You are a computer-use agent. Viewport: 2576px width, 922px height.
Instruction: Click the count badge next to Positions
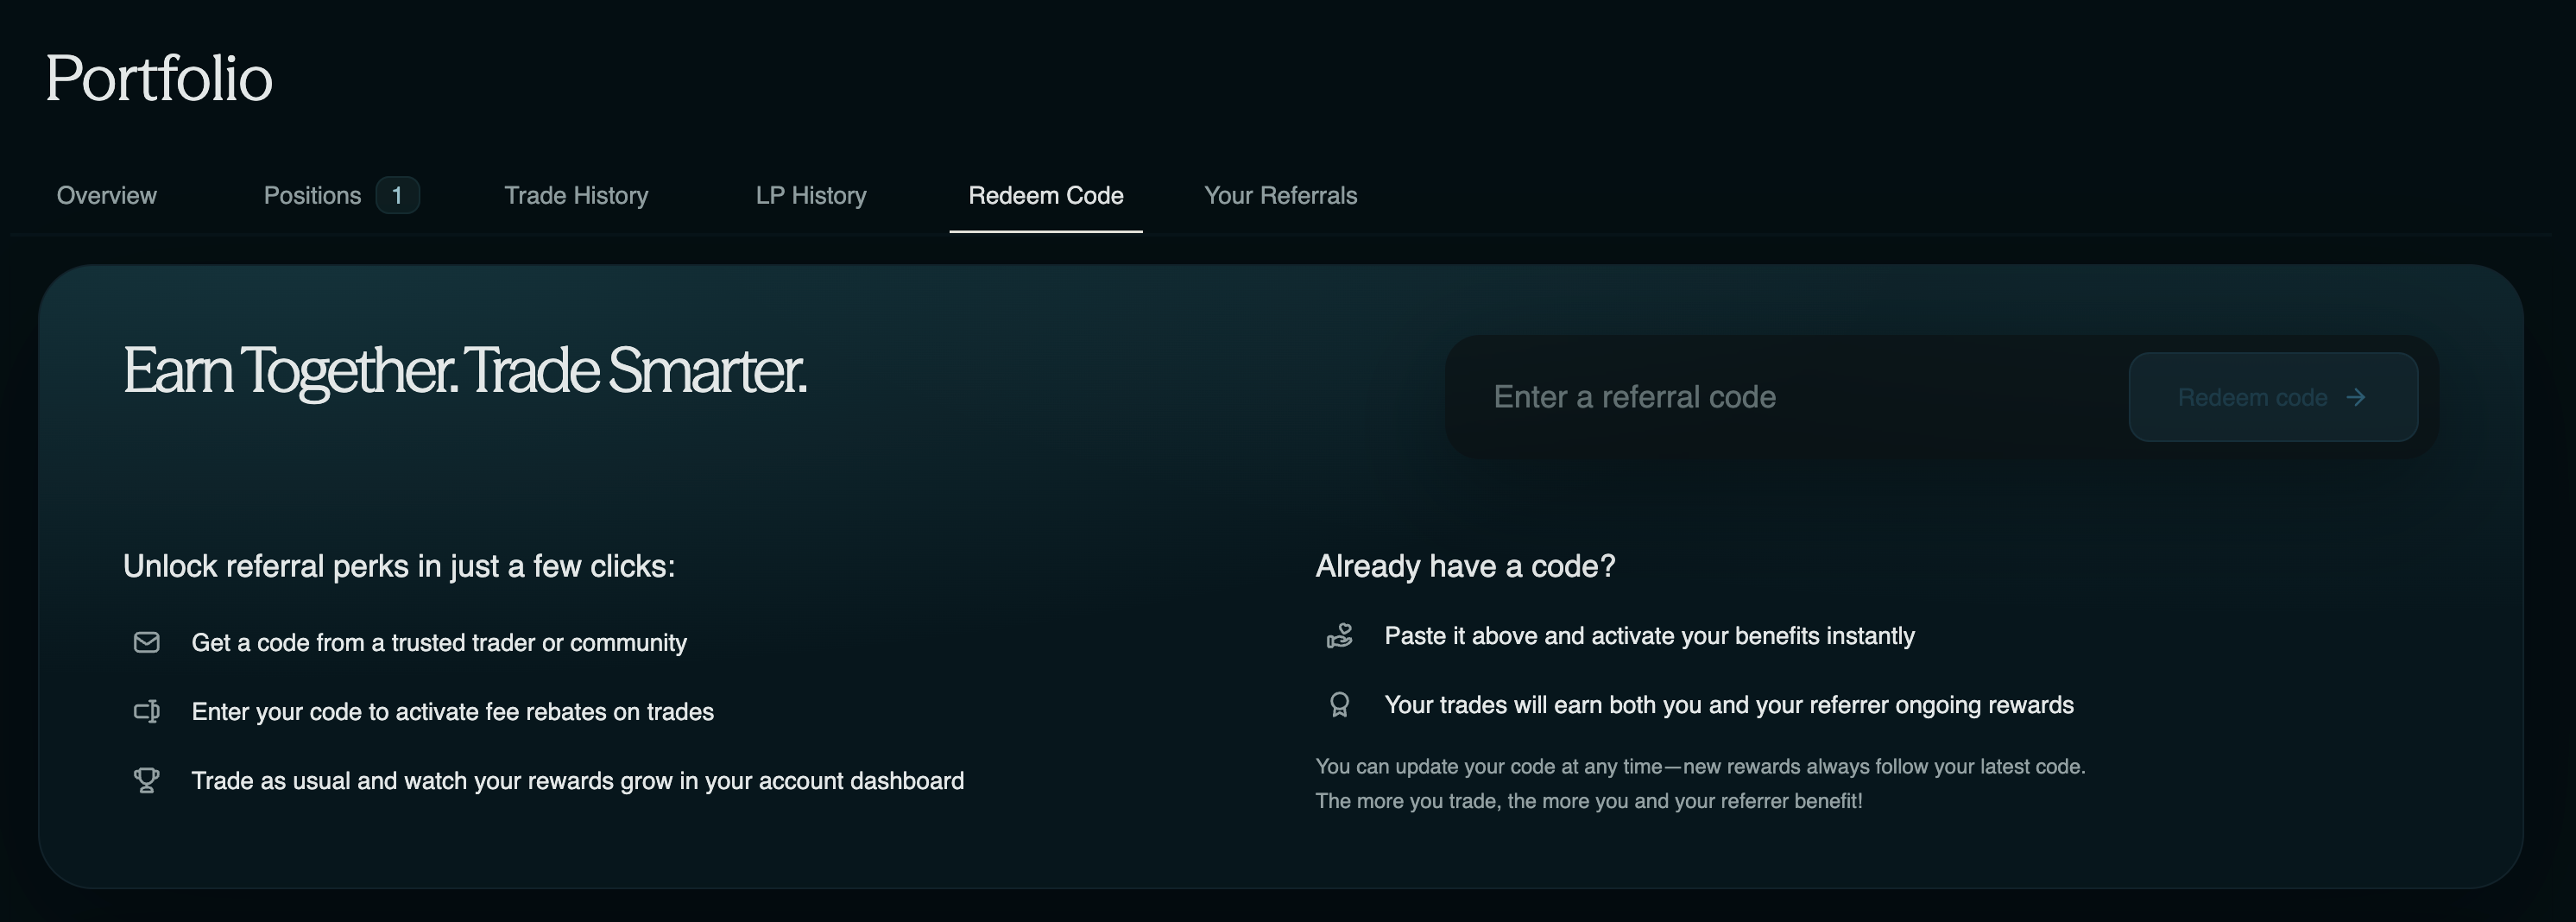click(397, 195)
